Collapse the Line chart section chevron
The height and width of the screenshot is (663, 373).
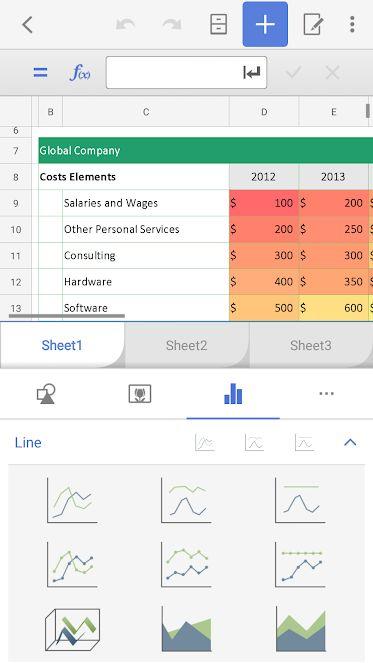point(350,443)
